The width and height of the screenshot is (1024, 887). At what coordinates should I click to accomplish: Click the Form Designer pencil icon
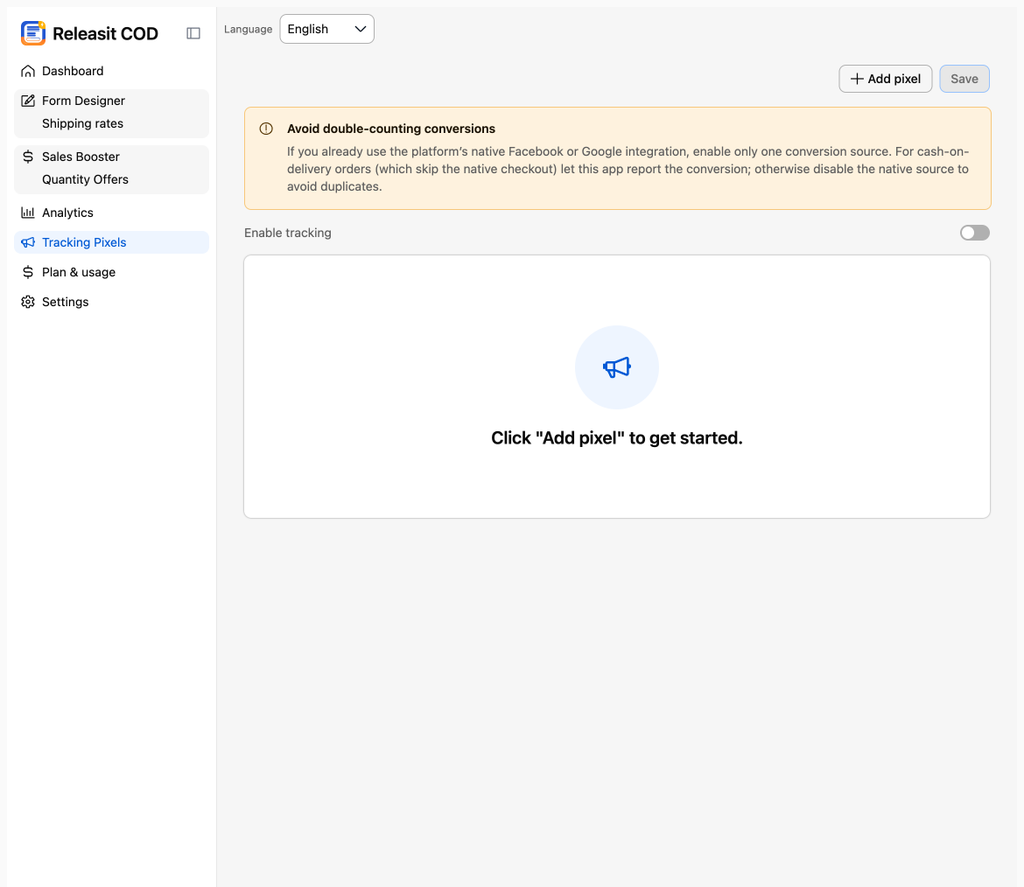click(27, 101)
